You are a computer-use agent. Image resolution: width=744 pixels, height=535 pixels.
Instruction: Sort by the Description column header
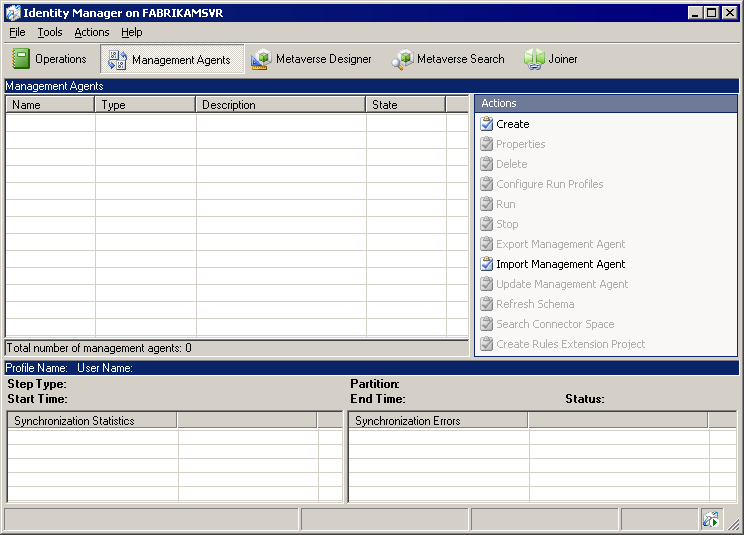(x=280, y=105)
